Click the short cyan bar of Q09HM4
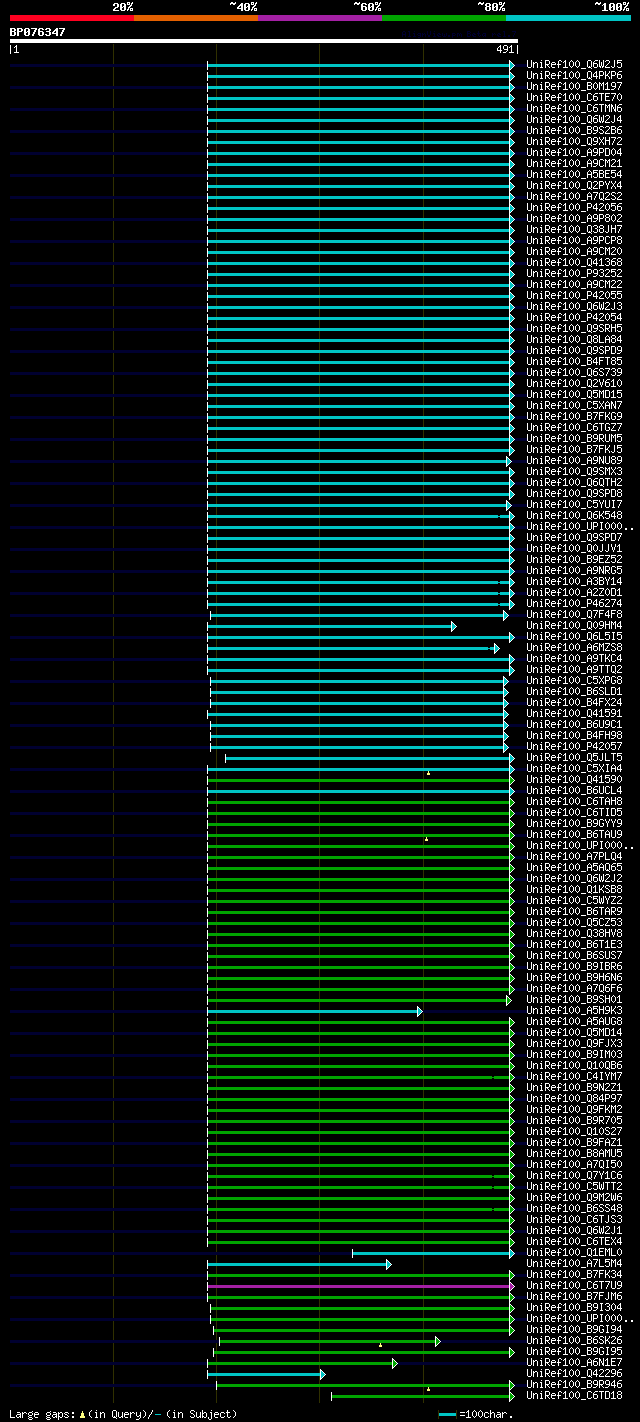 332,626
